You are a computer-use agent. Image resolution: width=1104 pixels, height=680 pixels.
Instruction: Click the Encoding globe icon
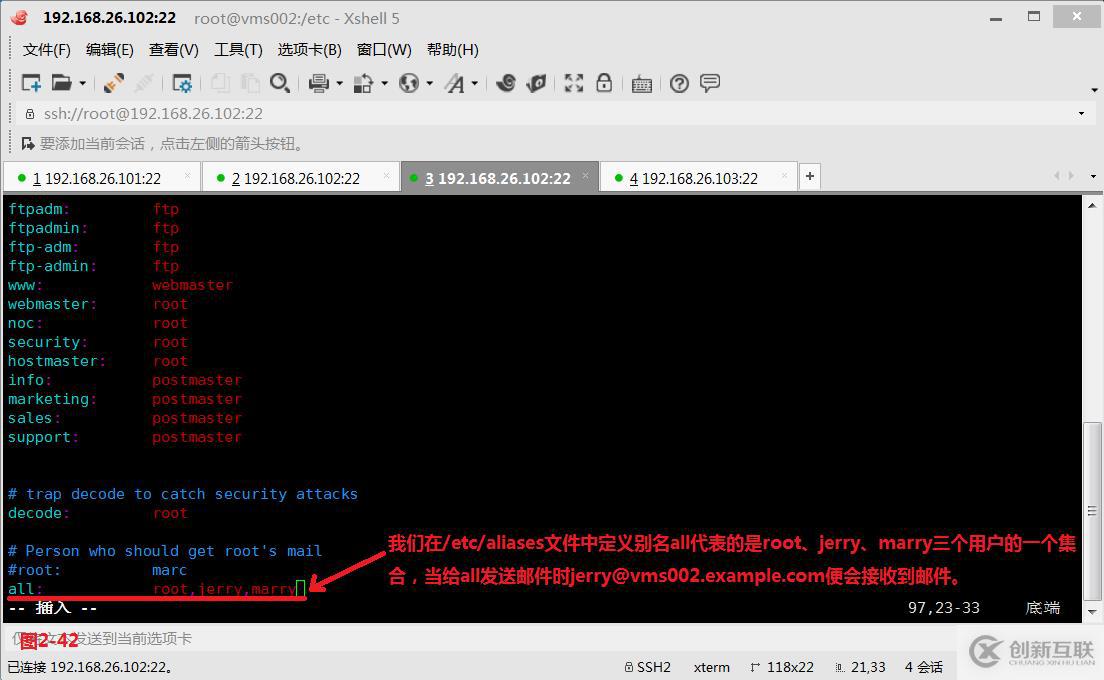(x=408, y=84)
